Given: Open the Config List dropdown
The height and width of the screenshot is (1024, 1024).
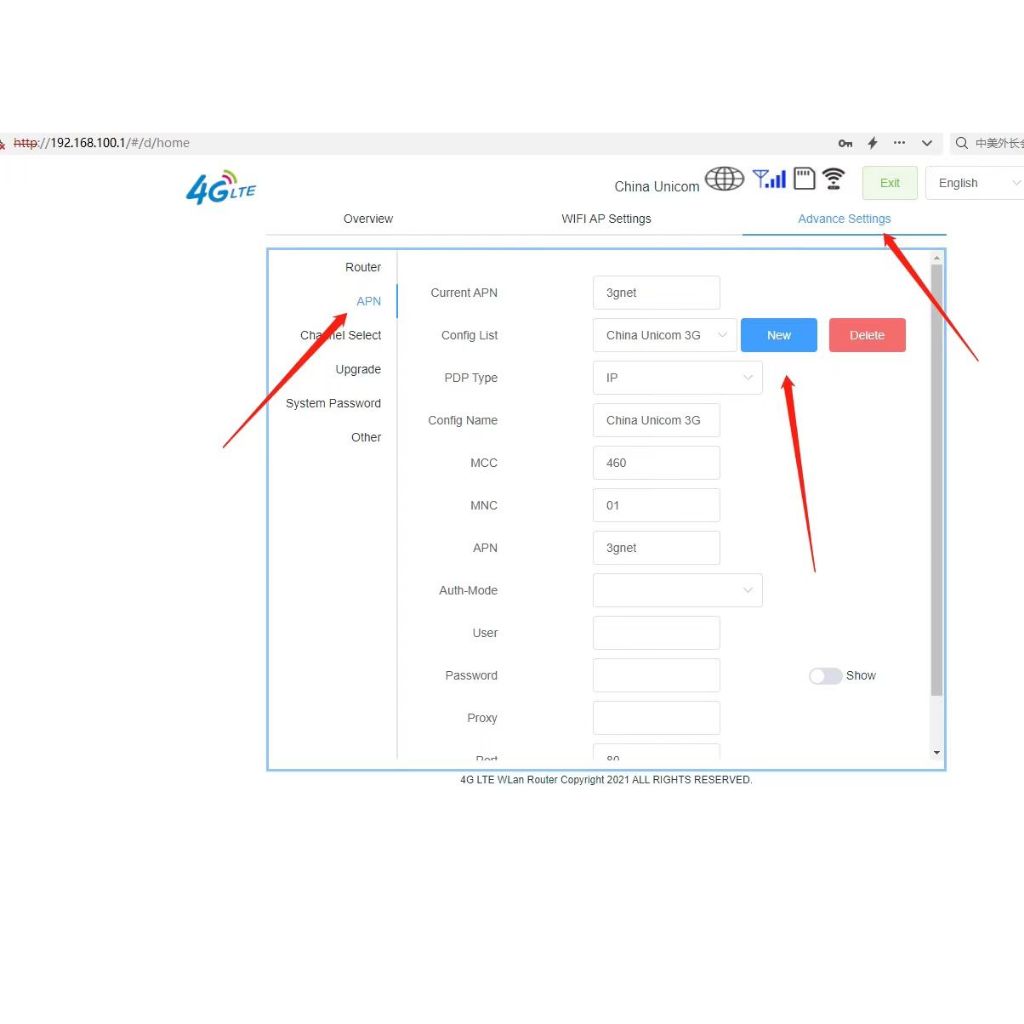Looking at the screenshot, I should (x=665, y=335).
